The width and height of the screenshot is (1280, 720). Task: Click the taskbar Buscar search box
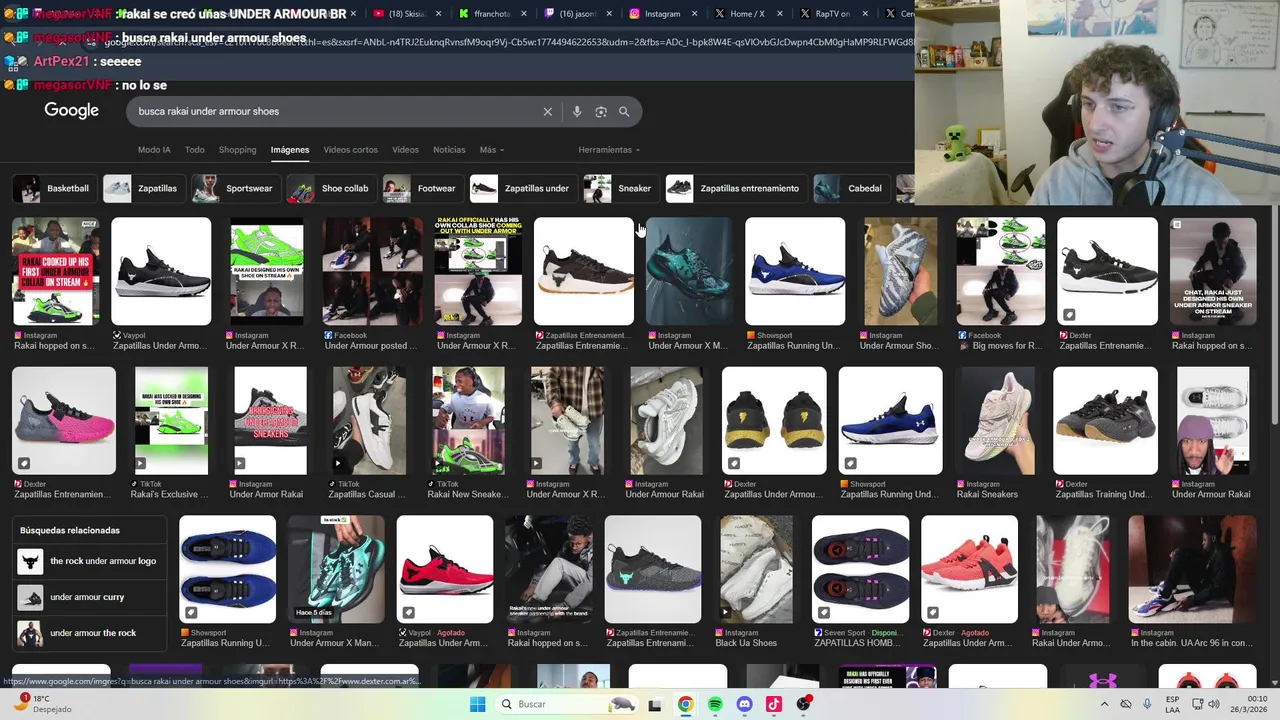click(x=567, y=704)
